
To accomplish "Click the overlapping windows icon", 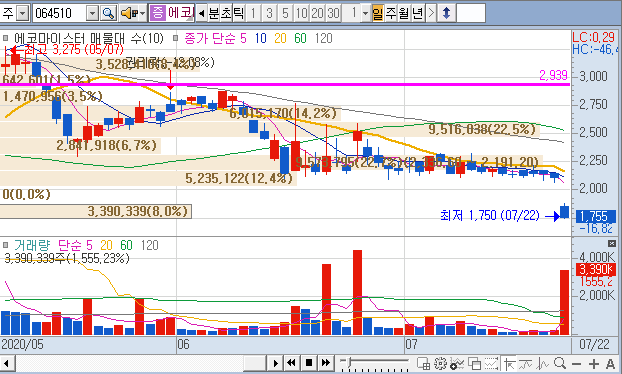I will pos(474,363).
